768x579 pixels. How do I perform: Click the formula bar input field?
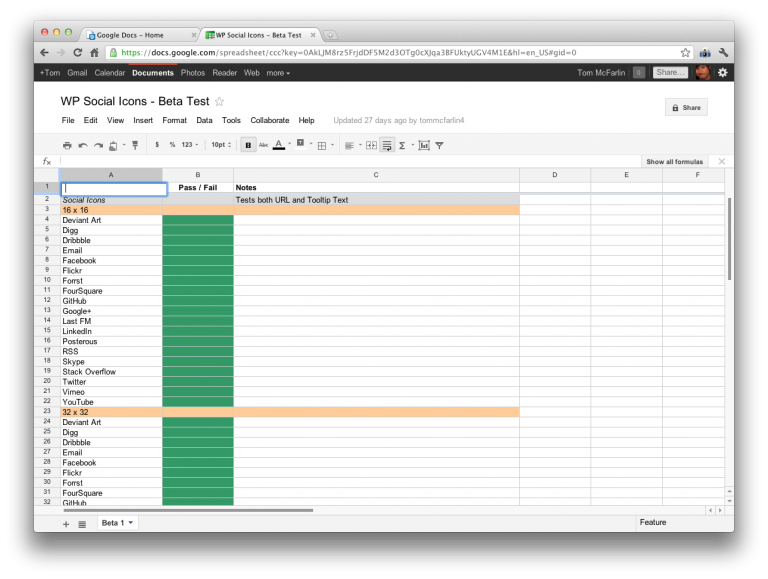[350, 161]
